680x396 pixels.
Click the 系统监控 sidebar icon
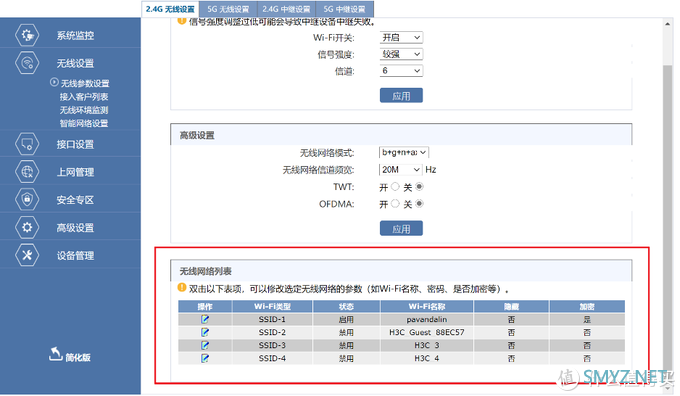(27, 35)
